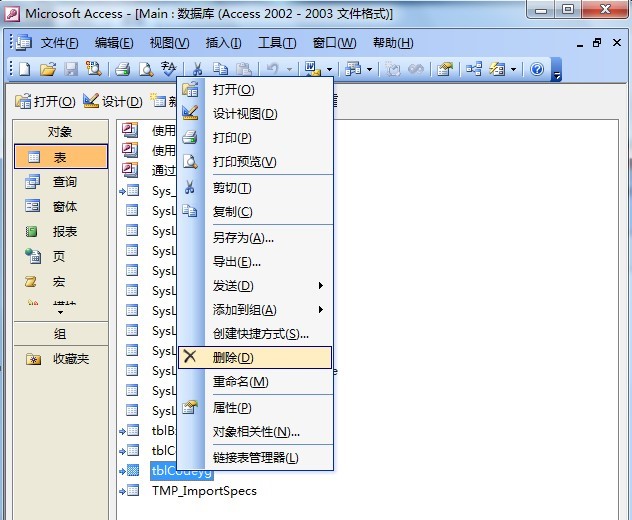The width and height of the screenshot is (632, 520).
Task: Choose 打印预览(V) in context menu
Action: tap(255, 162)
